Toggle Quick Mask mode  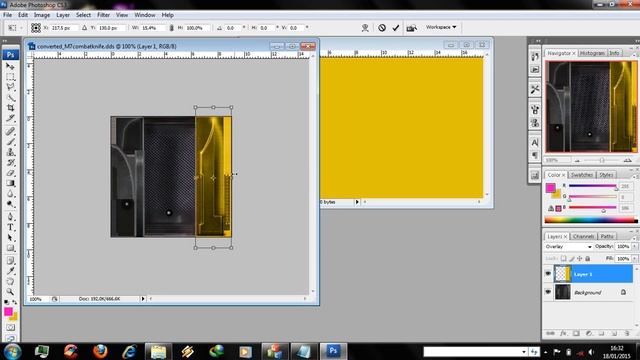click(x=11, y=327)
